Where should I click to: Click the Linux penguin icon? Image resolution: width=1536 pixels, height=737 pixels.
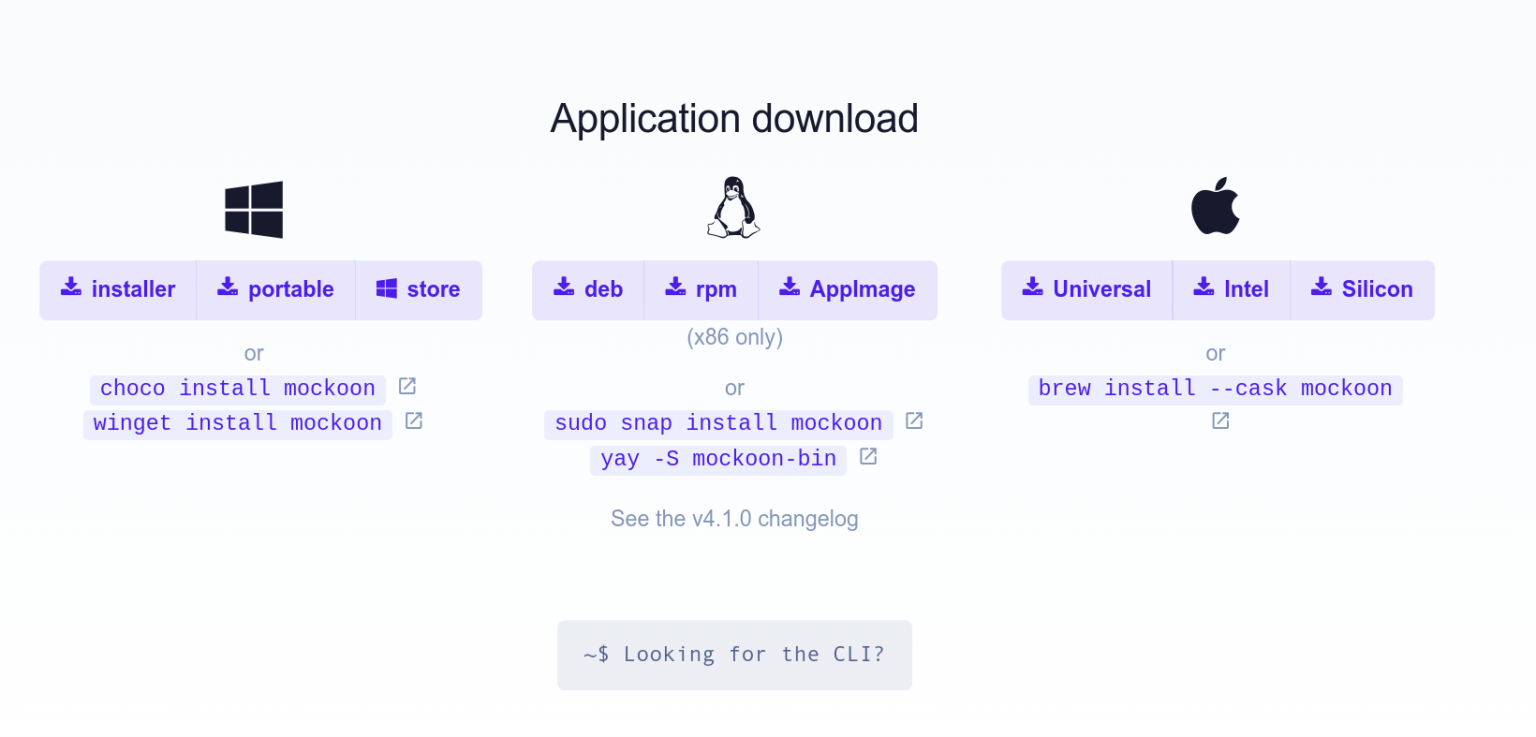click(x=734, y=206)
